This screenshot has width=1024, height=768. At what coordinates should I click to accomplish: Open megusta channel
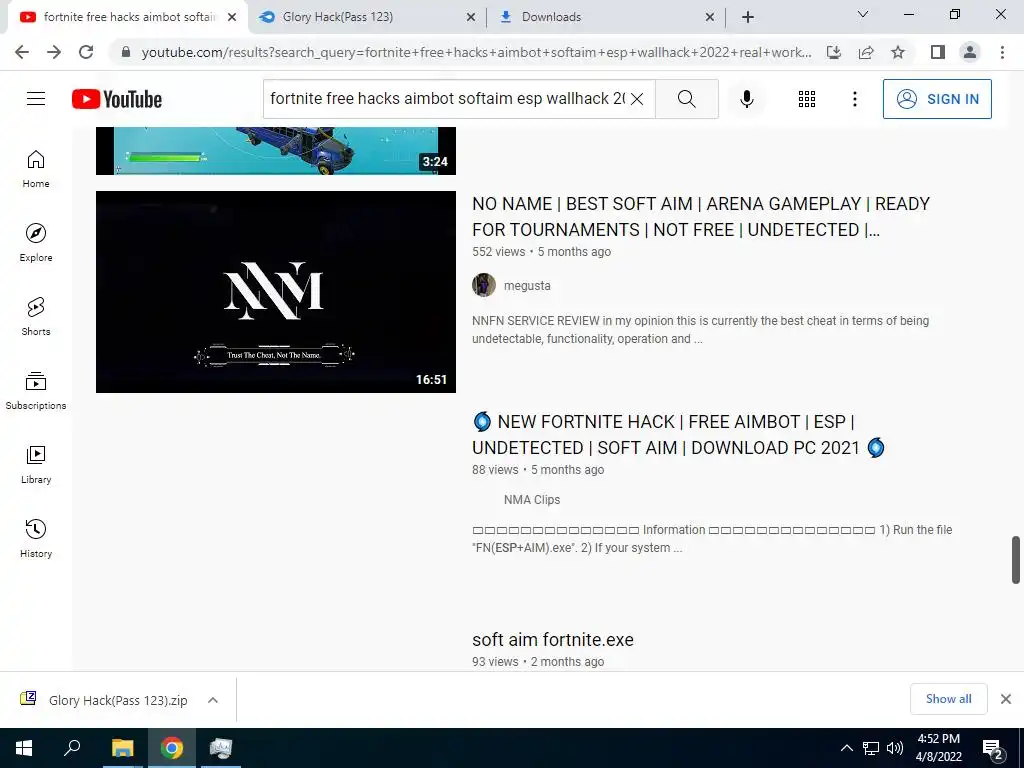tap(527, 285)
